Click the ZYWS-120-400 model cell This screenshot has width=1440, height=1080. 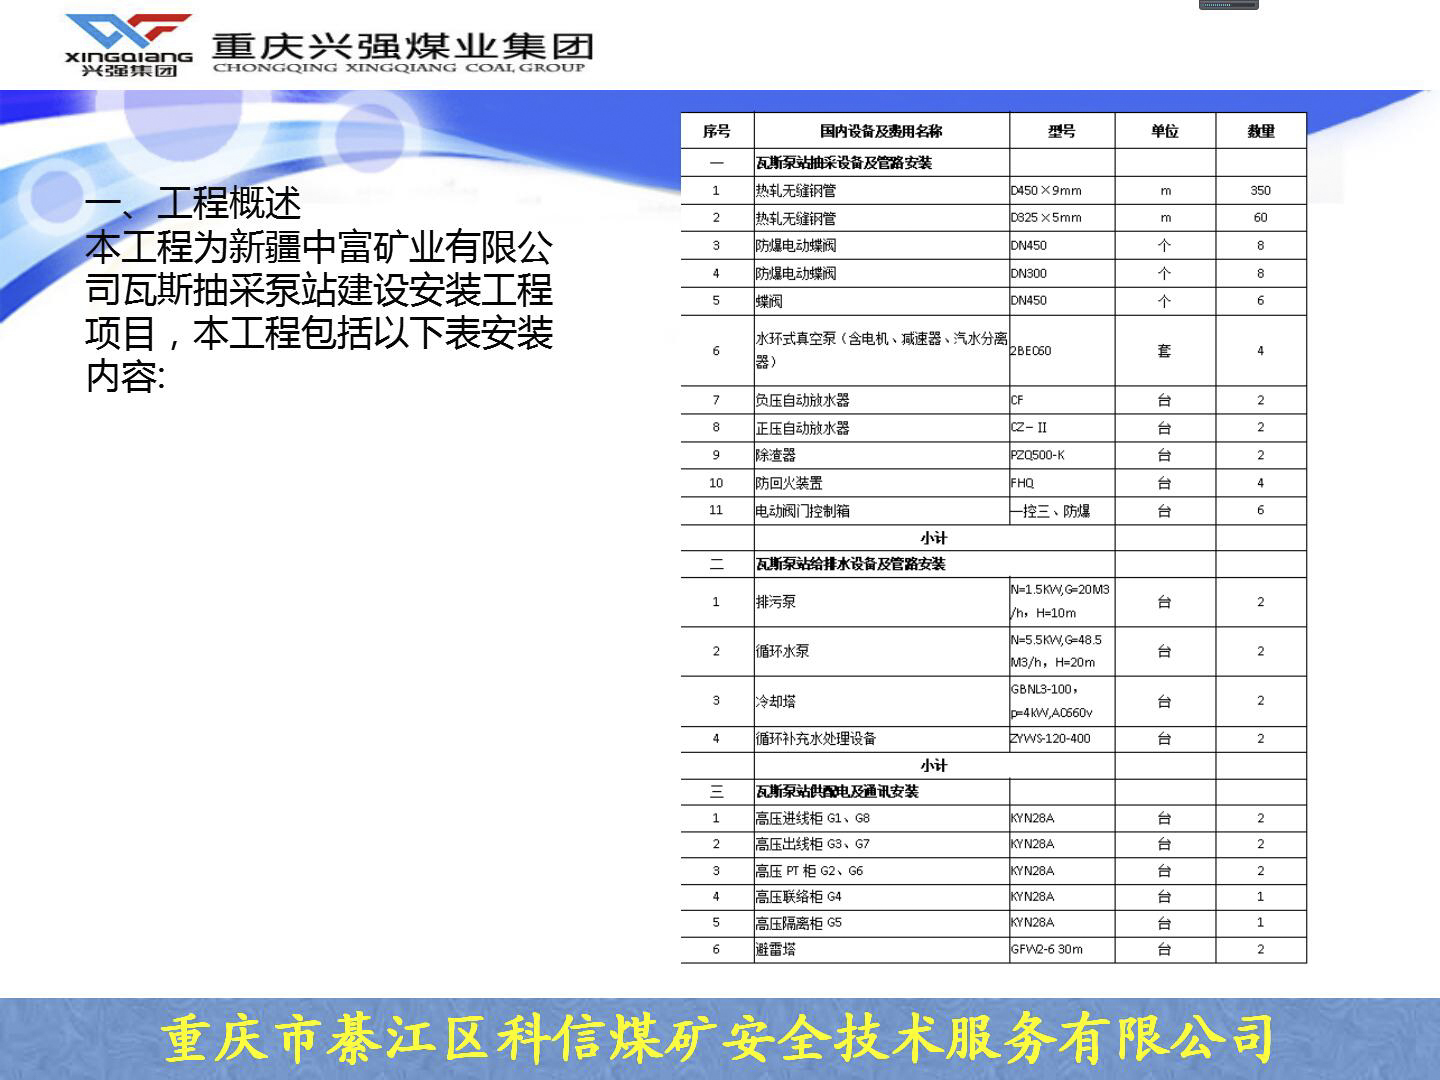point(1051,739)
